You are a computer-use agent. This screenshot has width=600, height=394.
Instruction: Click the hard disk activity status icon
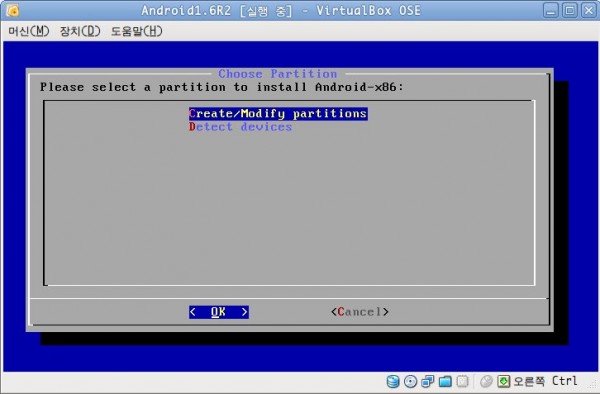[393, 381]
